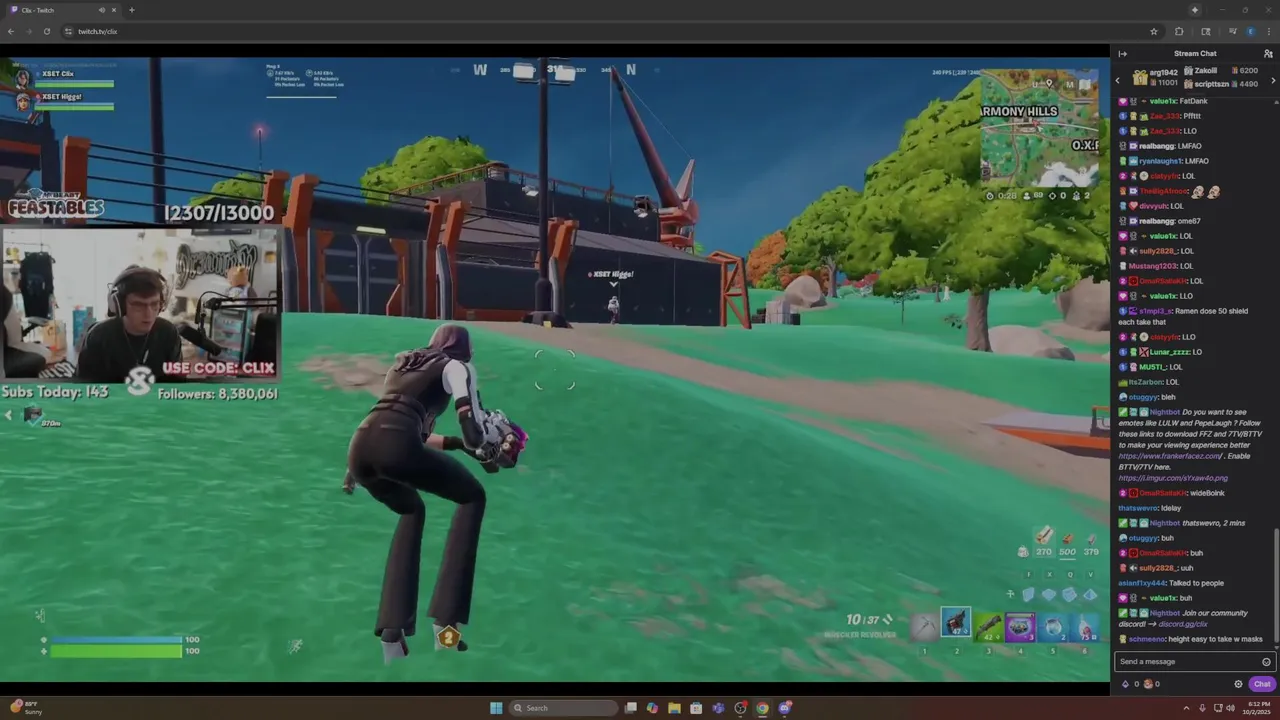Close the Clix - Twitch tab

click(x=113, y=10)
